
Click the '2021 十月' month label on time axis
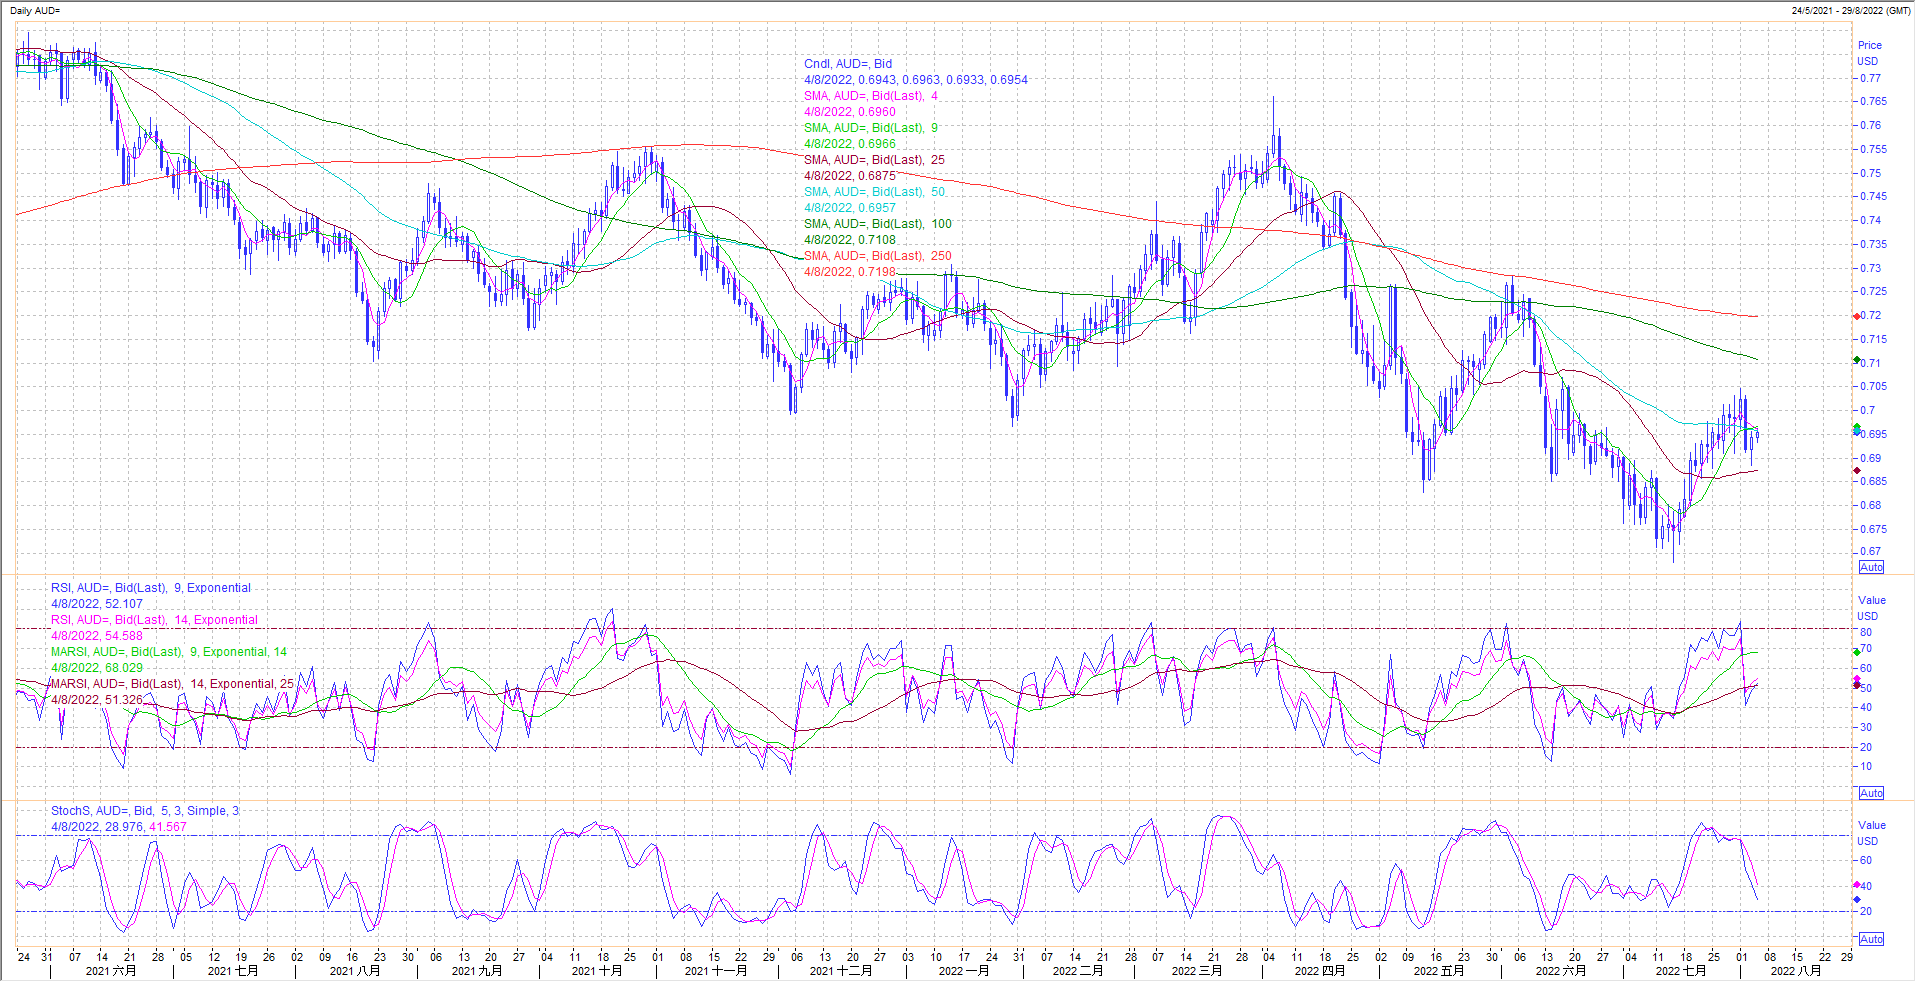pos(597,971)
